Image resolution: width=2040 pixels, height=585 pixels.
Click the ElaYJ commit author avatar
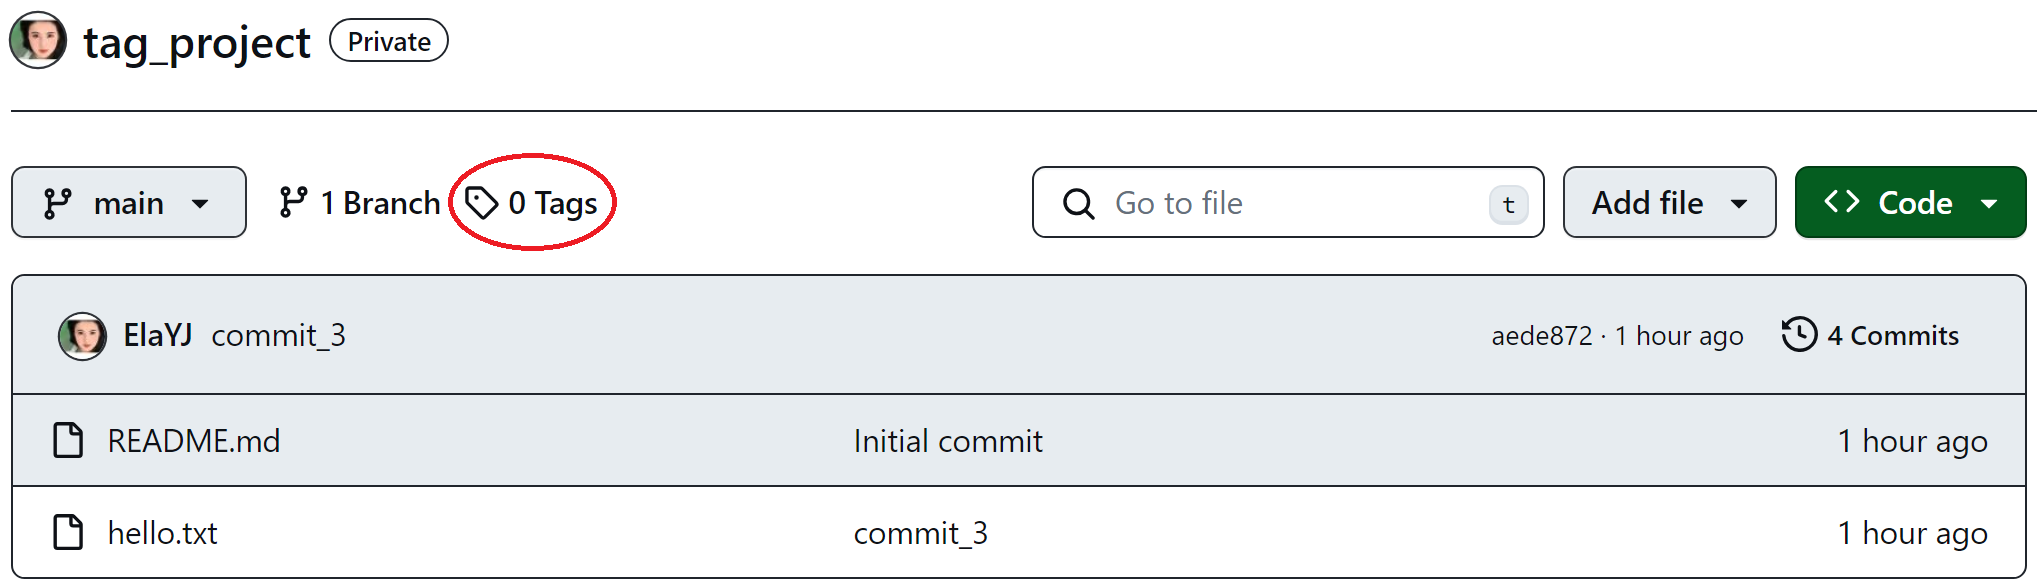click(83, 336)
